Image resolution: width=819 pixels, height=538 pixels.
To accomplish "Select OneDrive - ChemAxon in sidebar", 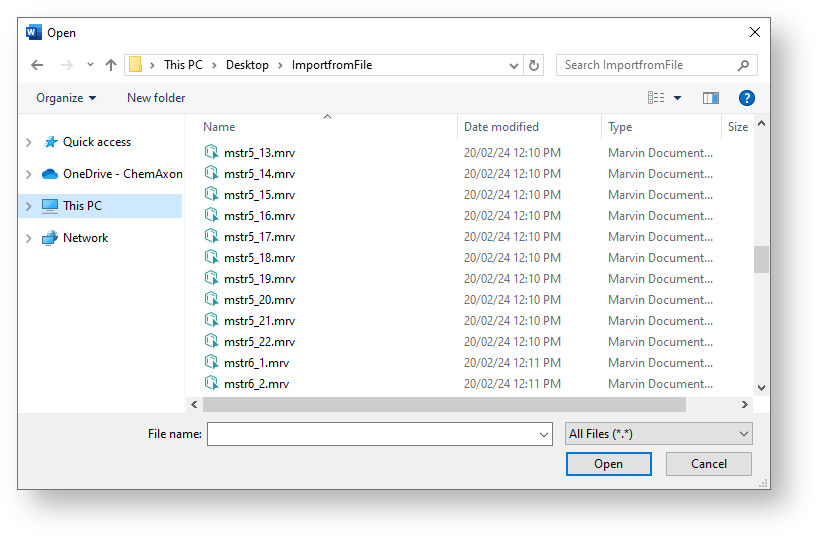I will 122,174.
